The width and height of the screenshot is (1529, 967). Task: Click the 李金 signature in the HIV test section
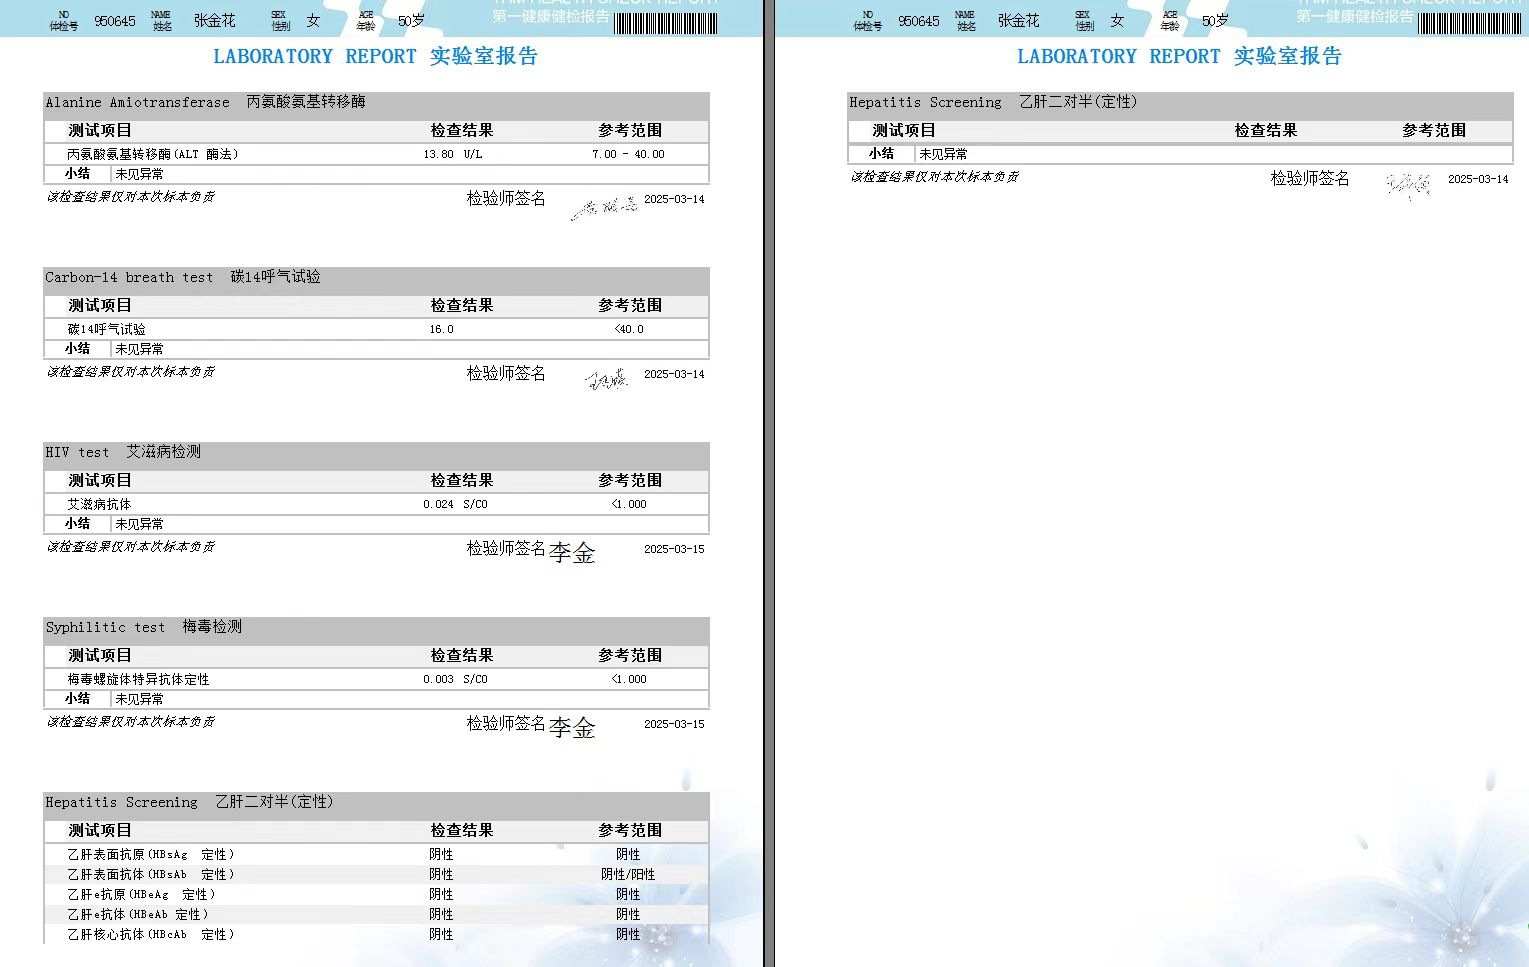coord(572,552)
